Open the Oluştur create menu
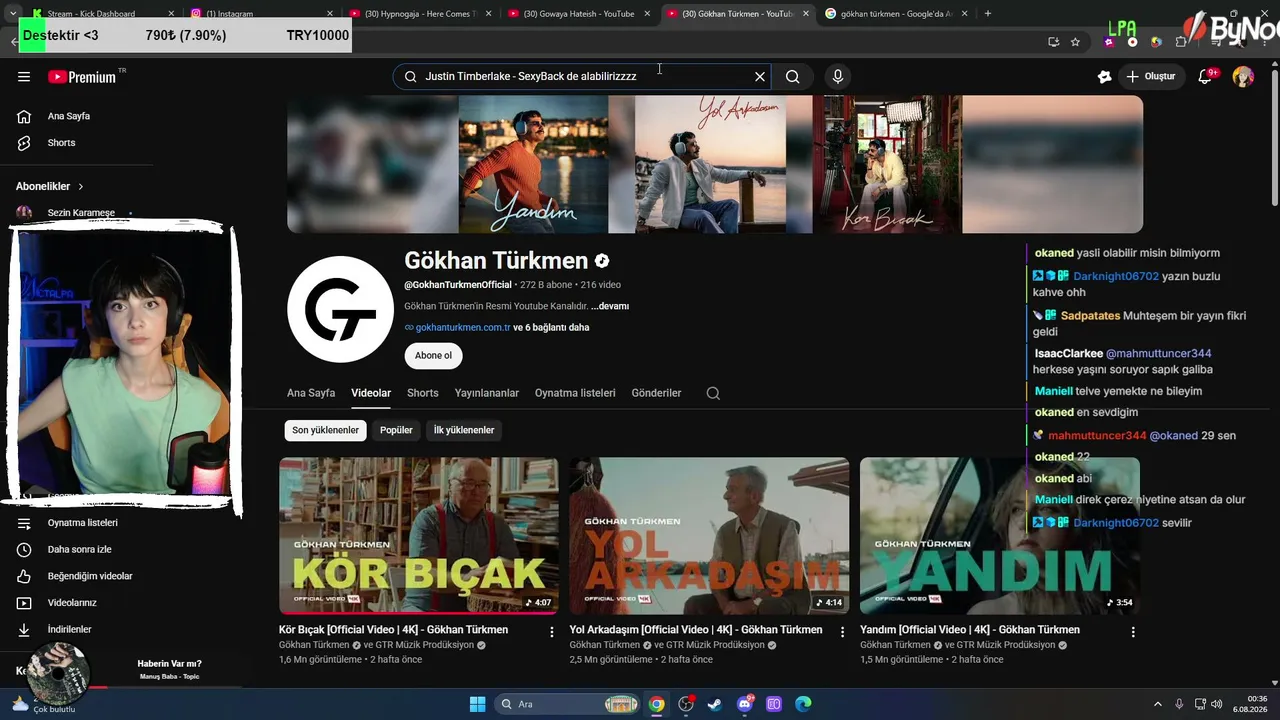Screen dimensions: 1280x720 pos(1151,76)
